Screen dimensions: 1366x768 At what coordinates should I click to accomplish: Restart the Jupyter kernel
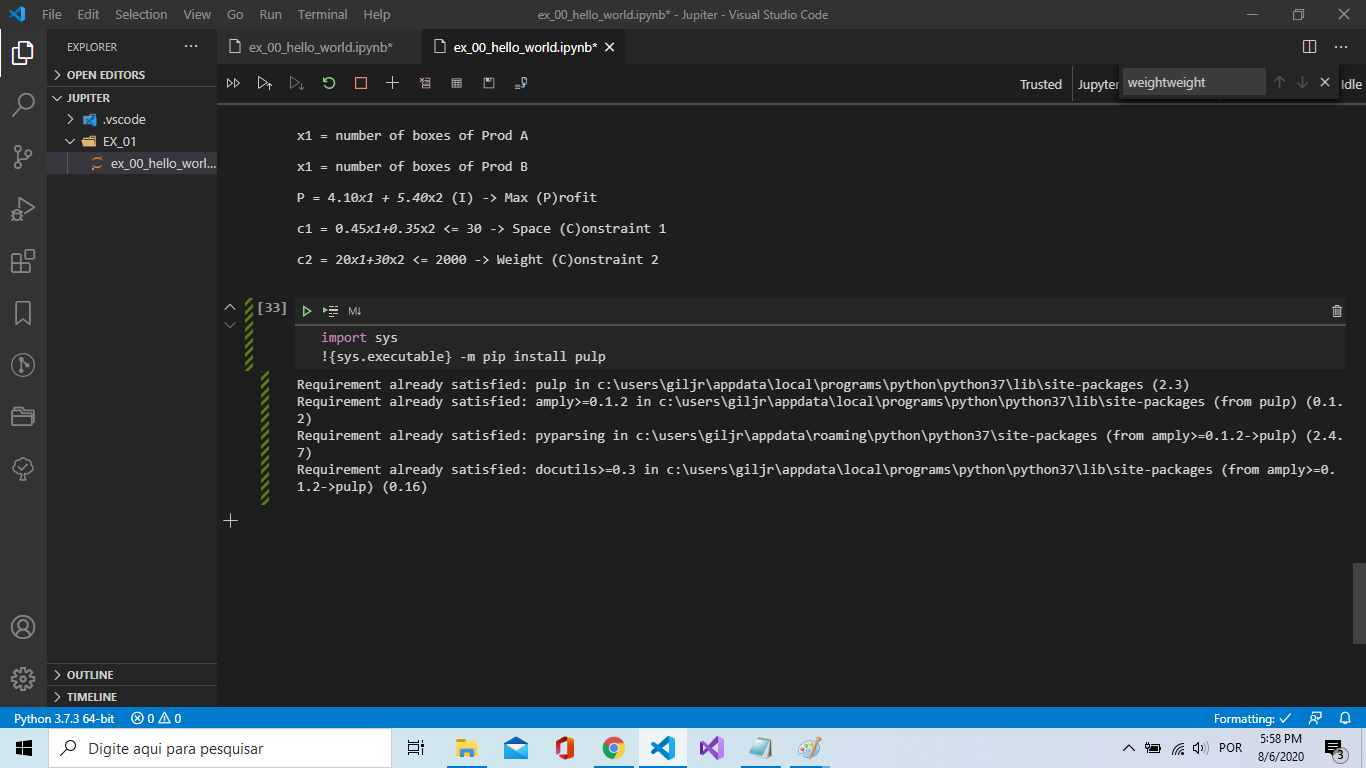pos(329,83)
